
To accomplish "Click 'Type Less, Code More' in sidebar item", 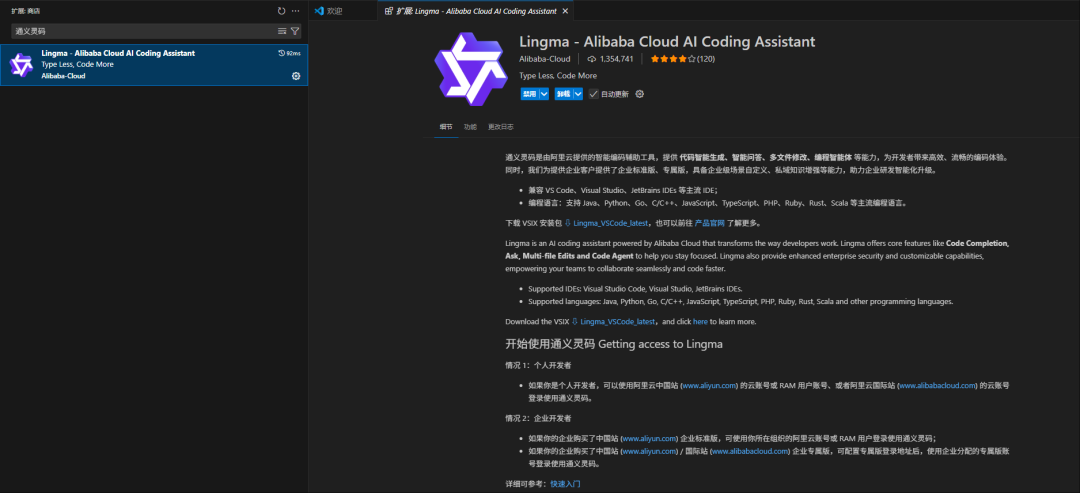I will [x=78, y=64].
